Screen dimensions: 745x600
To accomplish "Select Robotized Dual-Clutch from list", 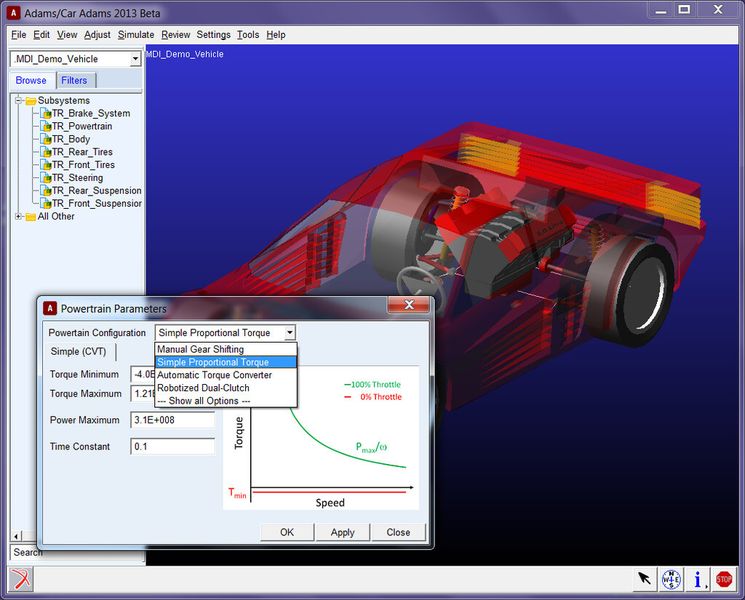I will [x=203, y=388].
